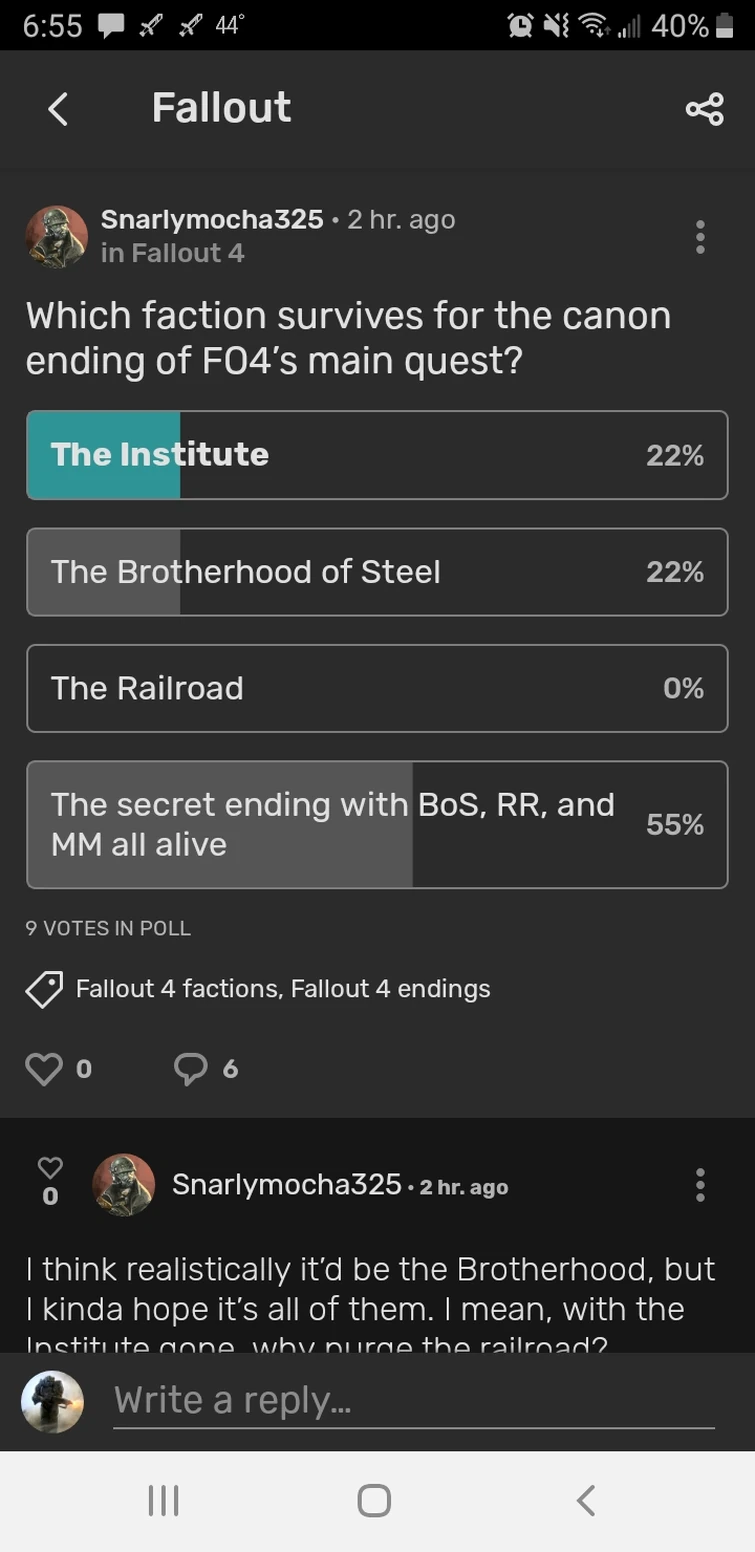Viewport: 755px width, 1552px height.
Task: Upvote Snarlymocha325's comment with the heart
Action: coord(50,1168)
